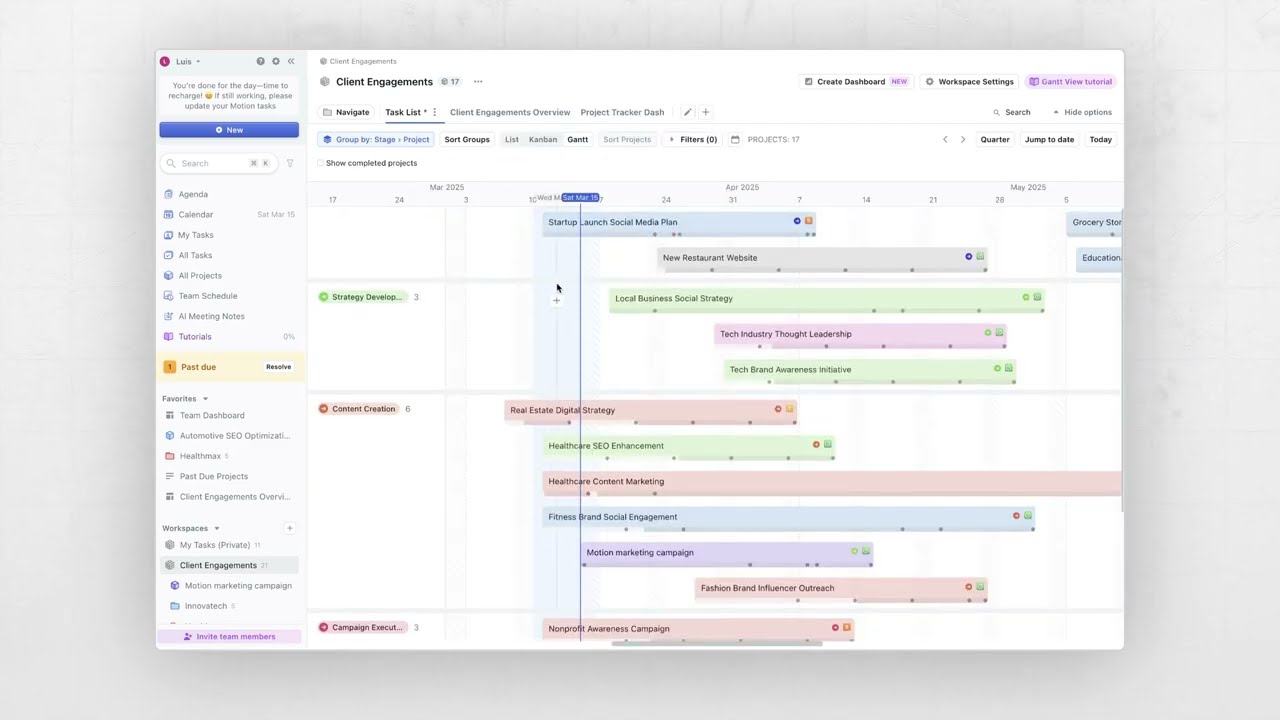Viewport: 1280px width, 720px height.
Task: Open Luis account dropdown
Action: [x=181, y=61]
